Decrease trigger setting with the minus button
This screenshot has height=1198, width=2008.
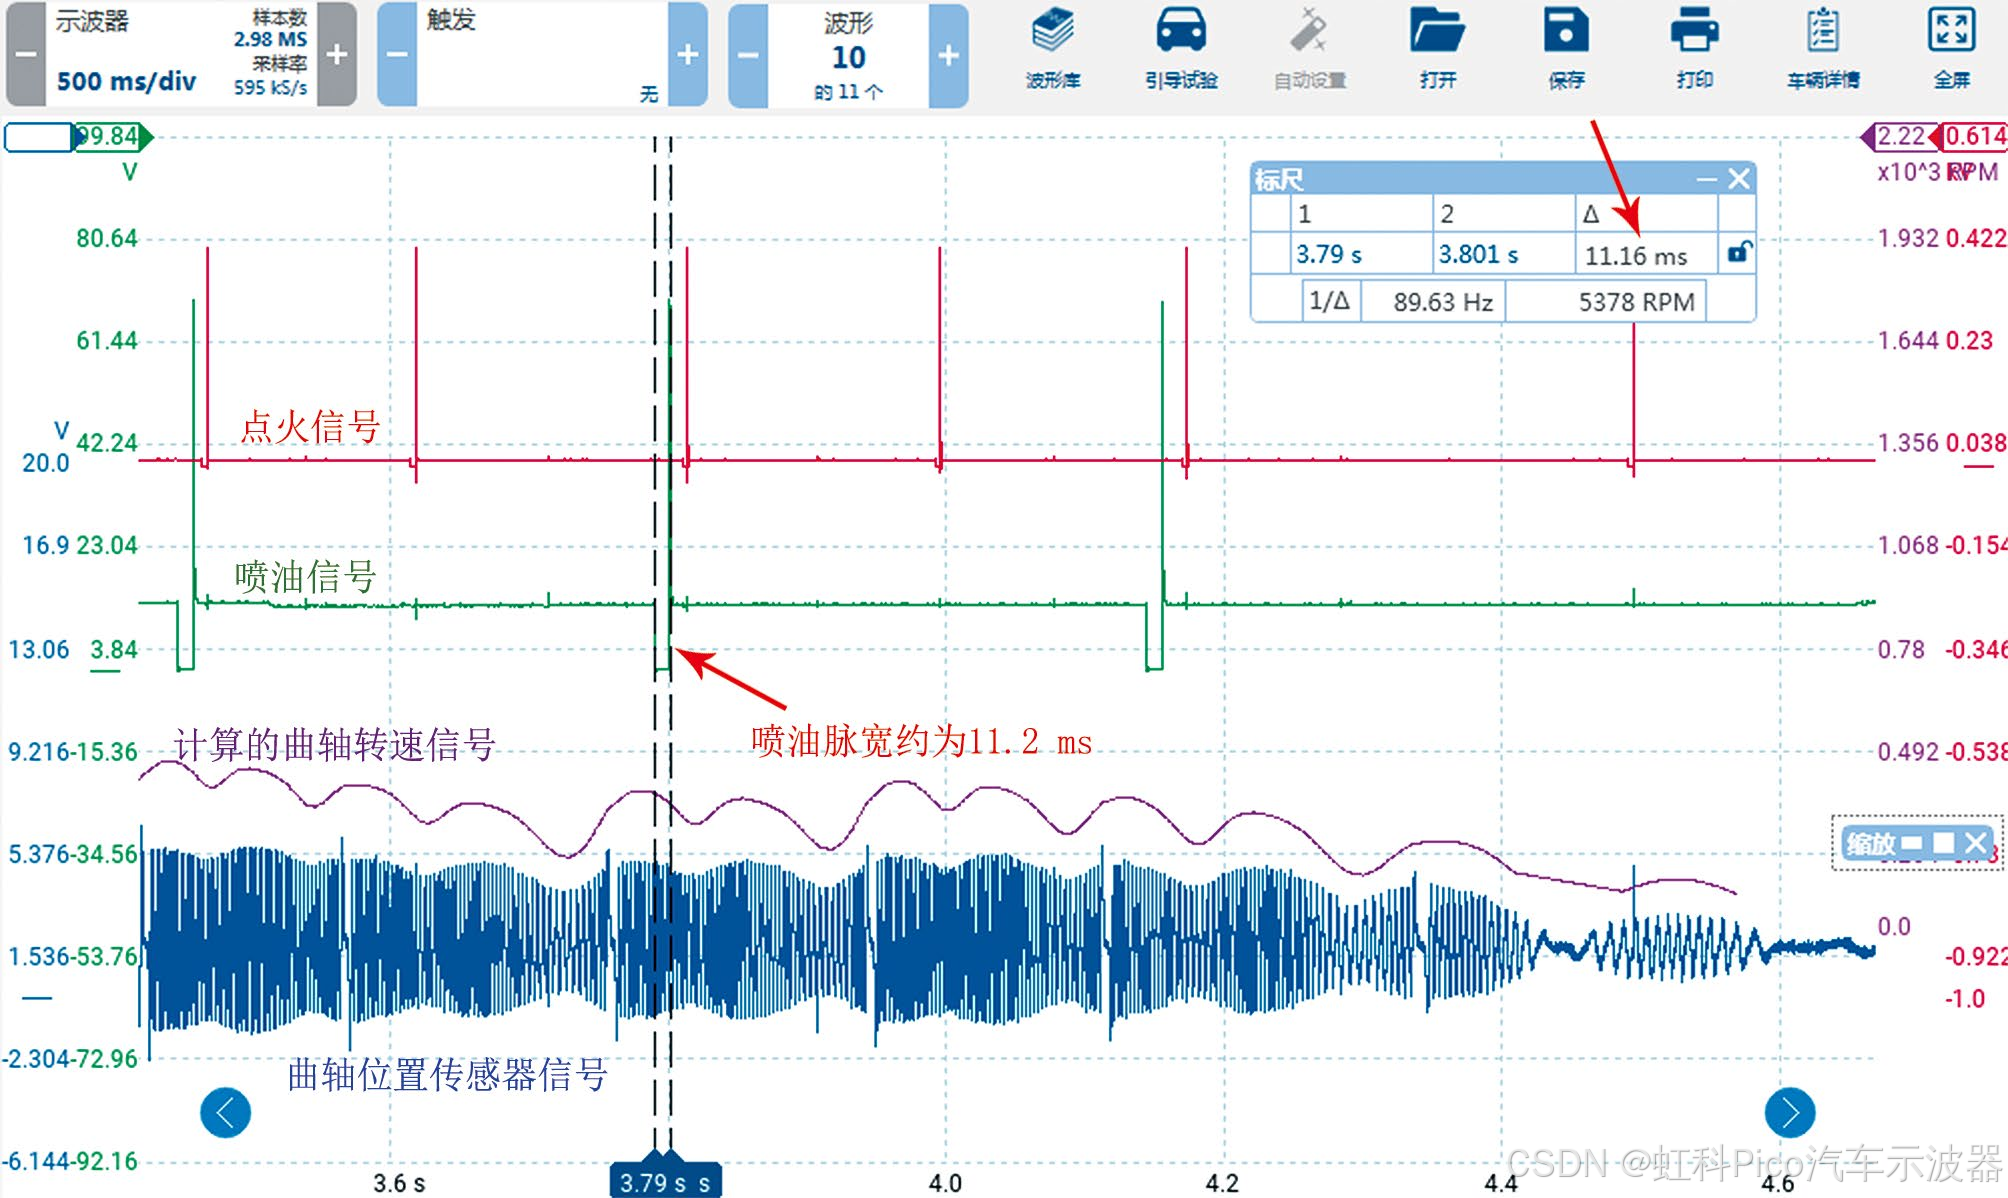click(397, 55)
